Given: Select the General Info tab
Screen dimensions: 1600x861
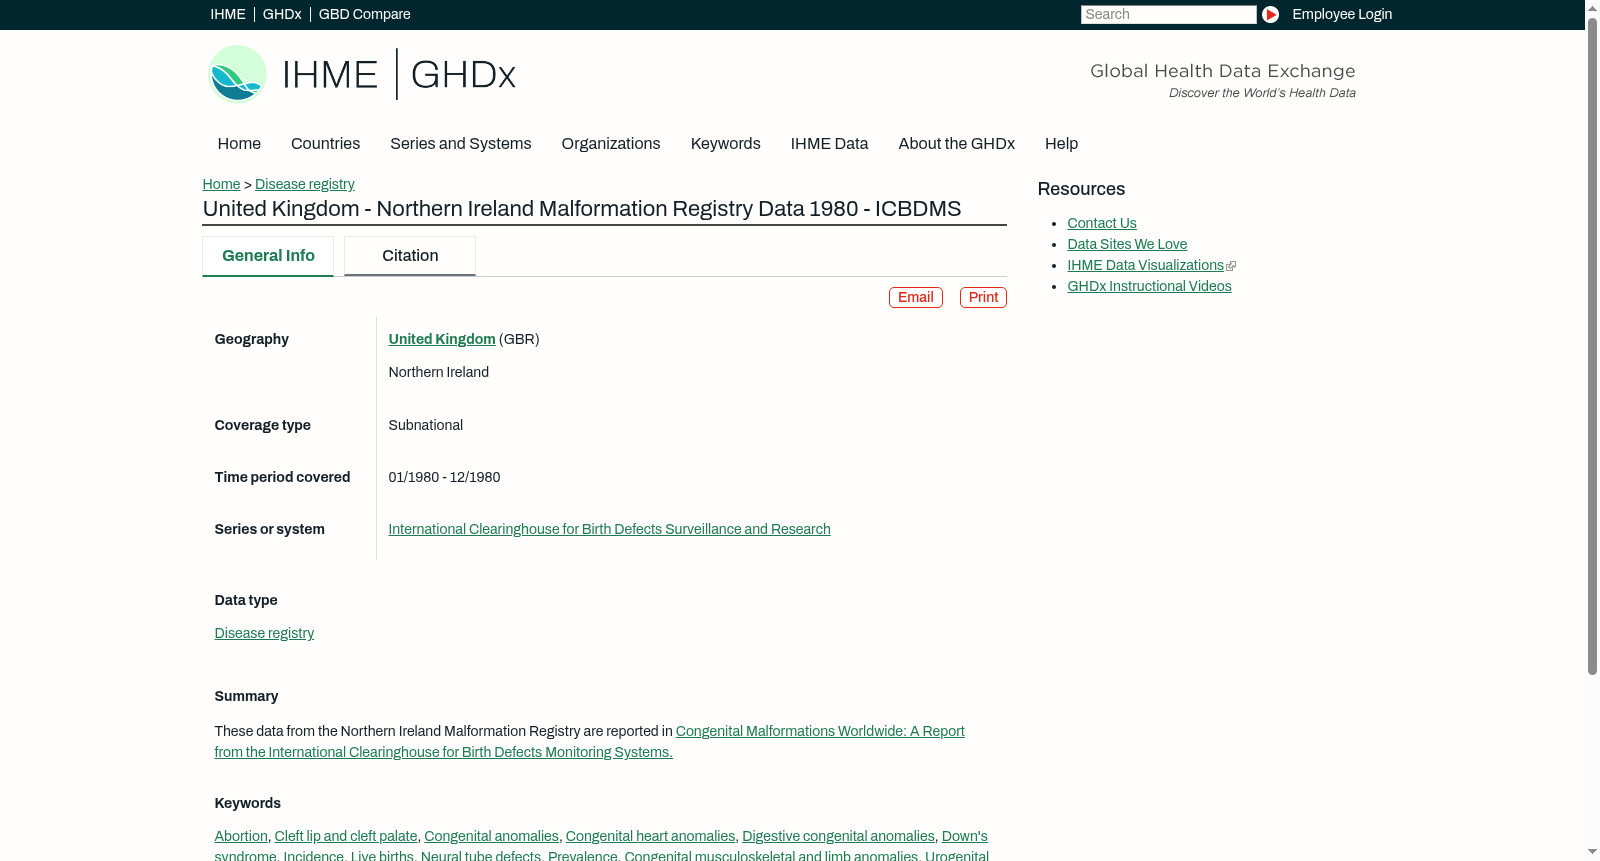Looking at the screenshot, I should tap(268, 256).
